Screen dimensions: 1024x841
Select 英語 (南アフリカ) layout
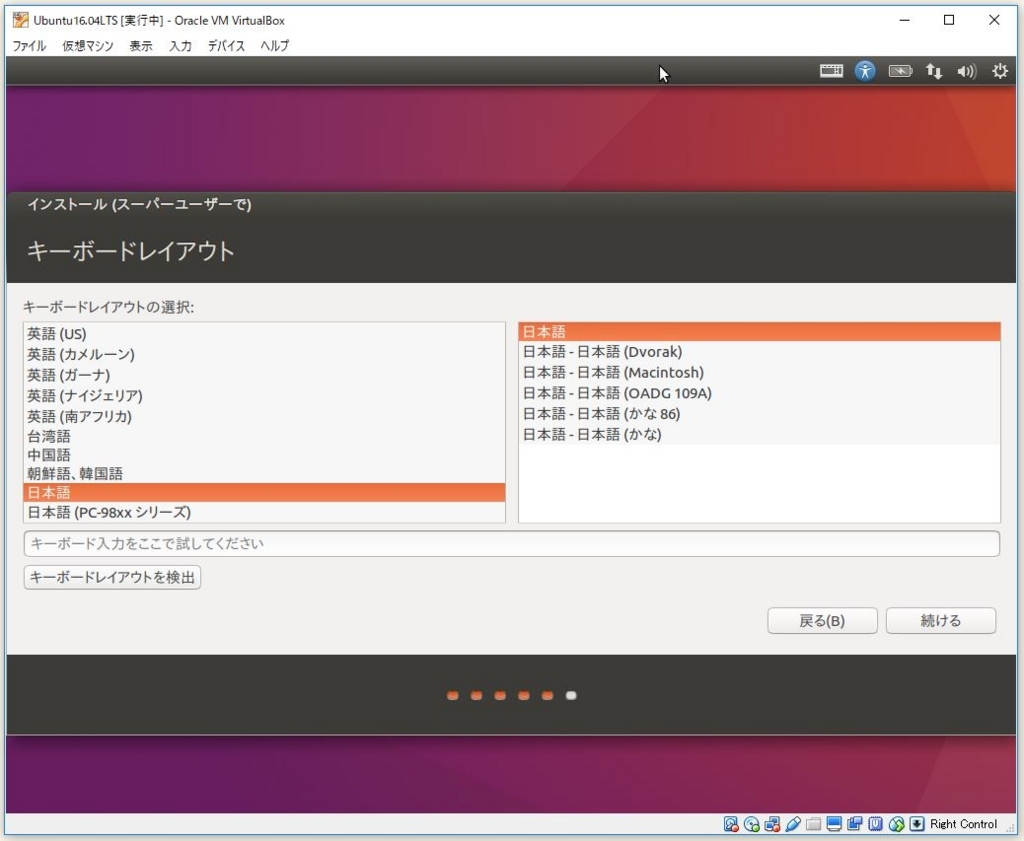click(264, 417)
